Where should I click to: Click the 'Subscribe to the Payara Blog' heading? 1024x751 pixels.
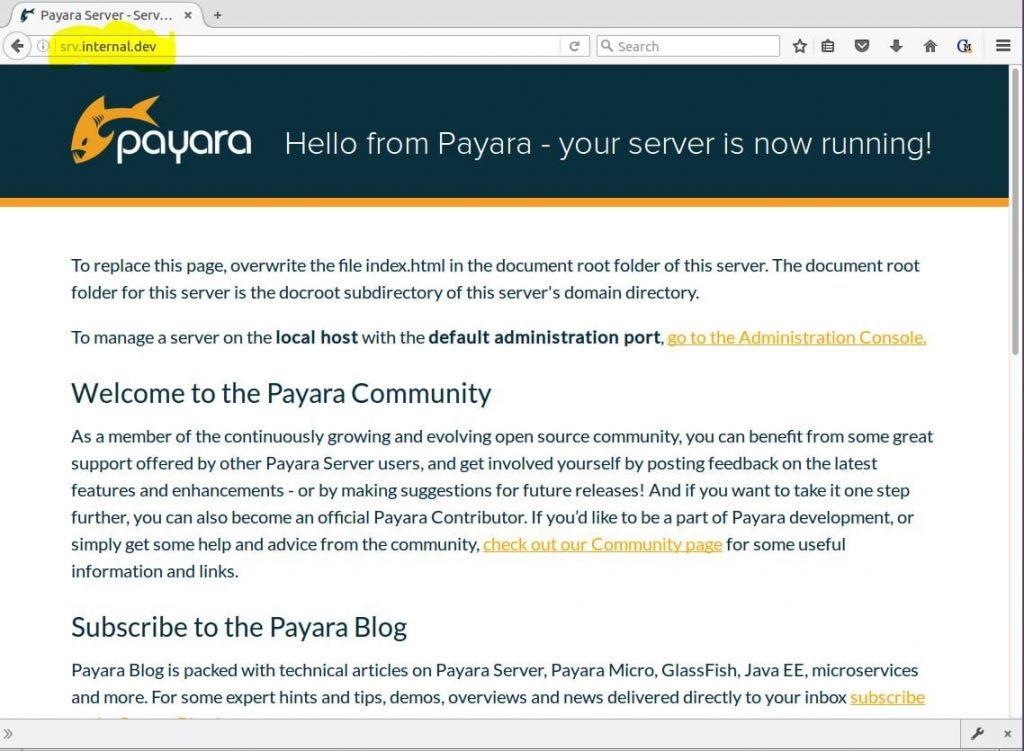(x=239, y=628)
